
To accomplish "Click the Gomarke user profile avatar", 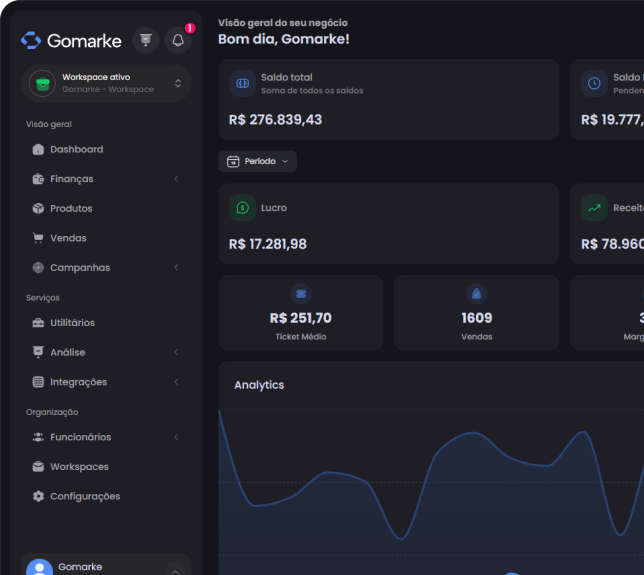I will click(x=40, y=568).
